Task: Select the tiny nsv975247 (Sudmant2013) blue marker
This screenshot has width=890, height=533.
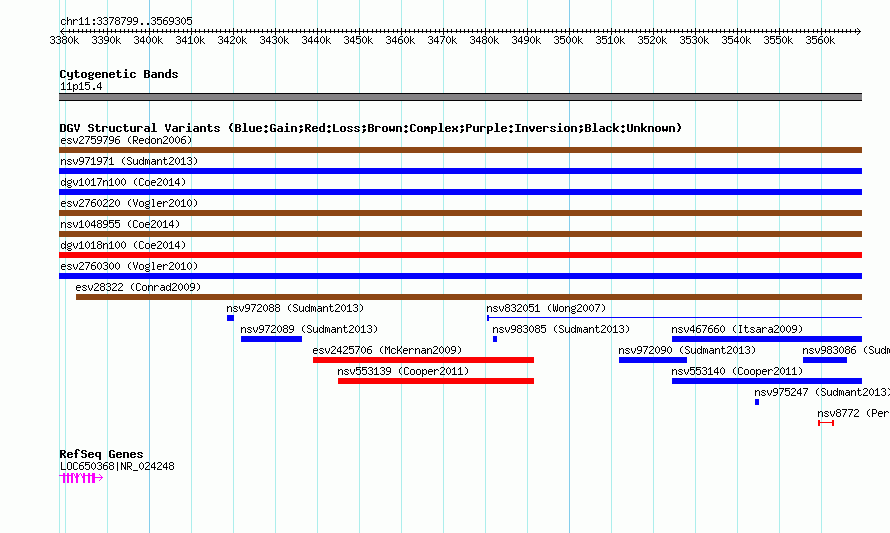Action: [x=757, y=402]
